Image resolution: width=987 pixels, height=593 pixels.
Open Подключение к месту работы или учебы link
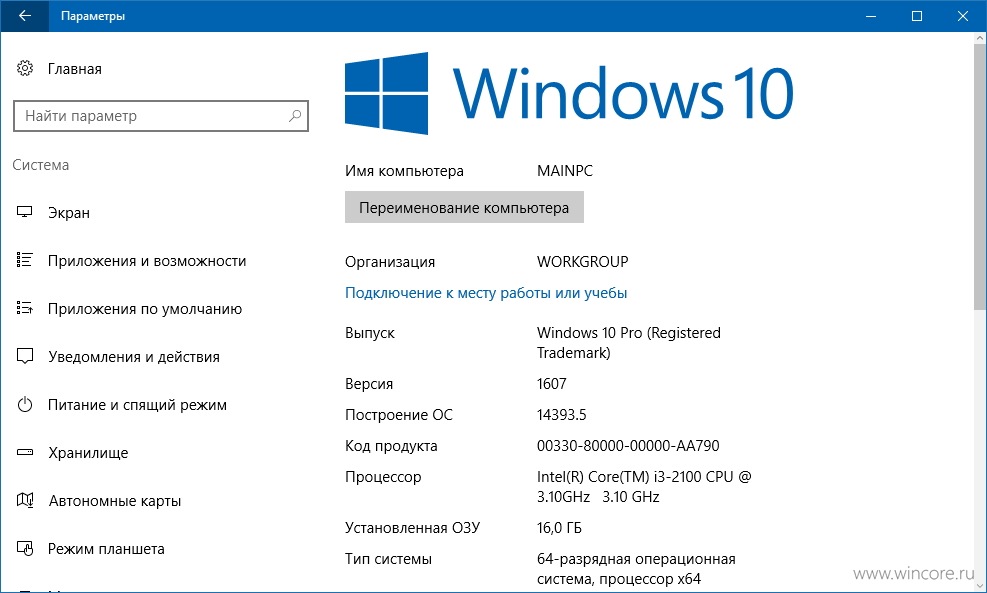point(486,293)
